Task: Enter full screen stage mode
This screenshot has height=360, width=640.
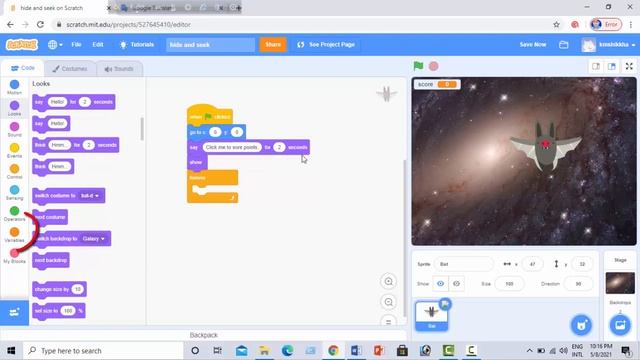Action: click(x=629, y=66)
